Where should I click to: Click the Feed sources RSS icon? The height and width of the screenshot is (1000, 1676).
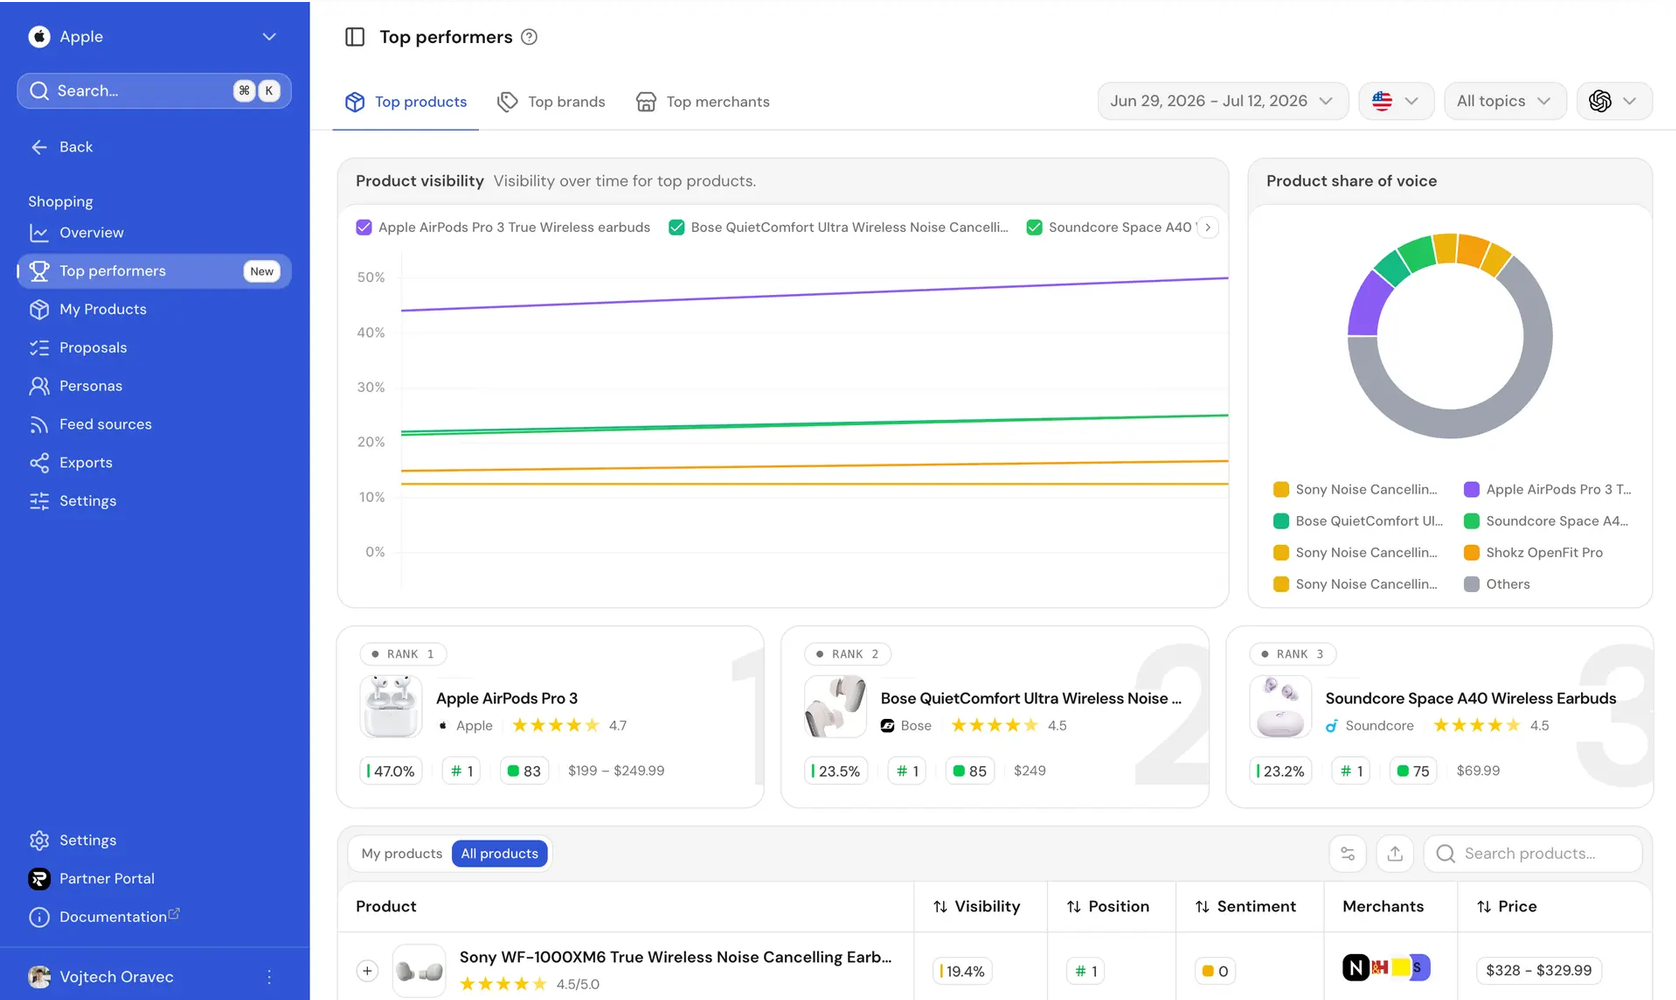pyautogui.click(x=39, y=425)
